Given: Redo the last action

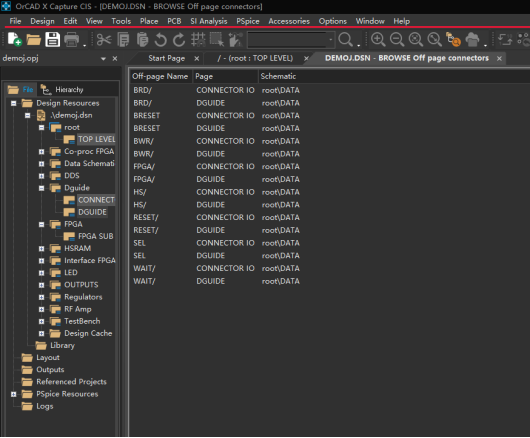Looking at the screenshot, I should [179, 40].
